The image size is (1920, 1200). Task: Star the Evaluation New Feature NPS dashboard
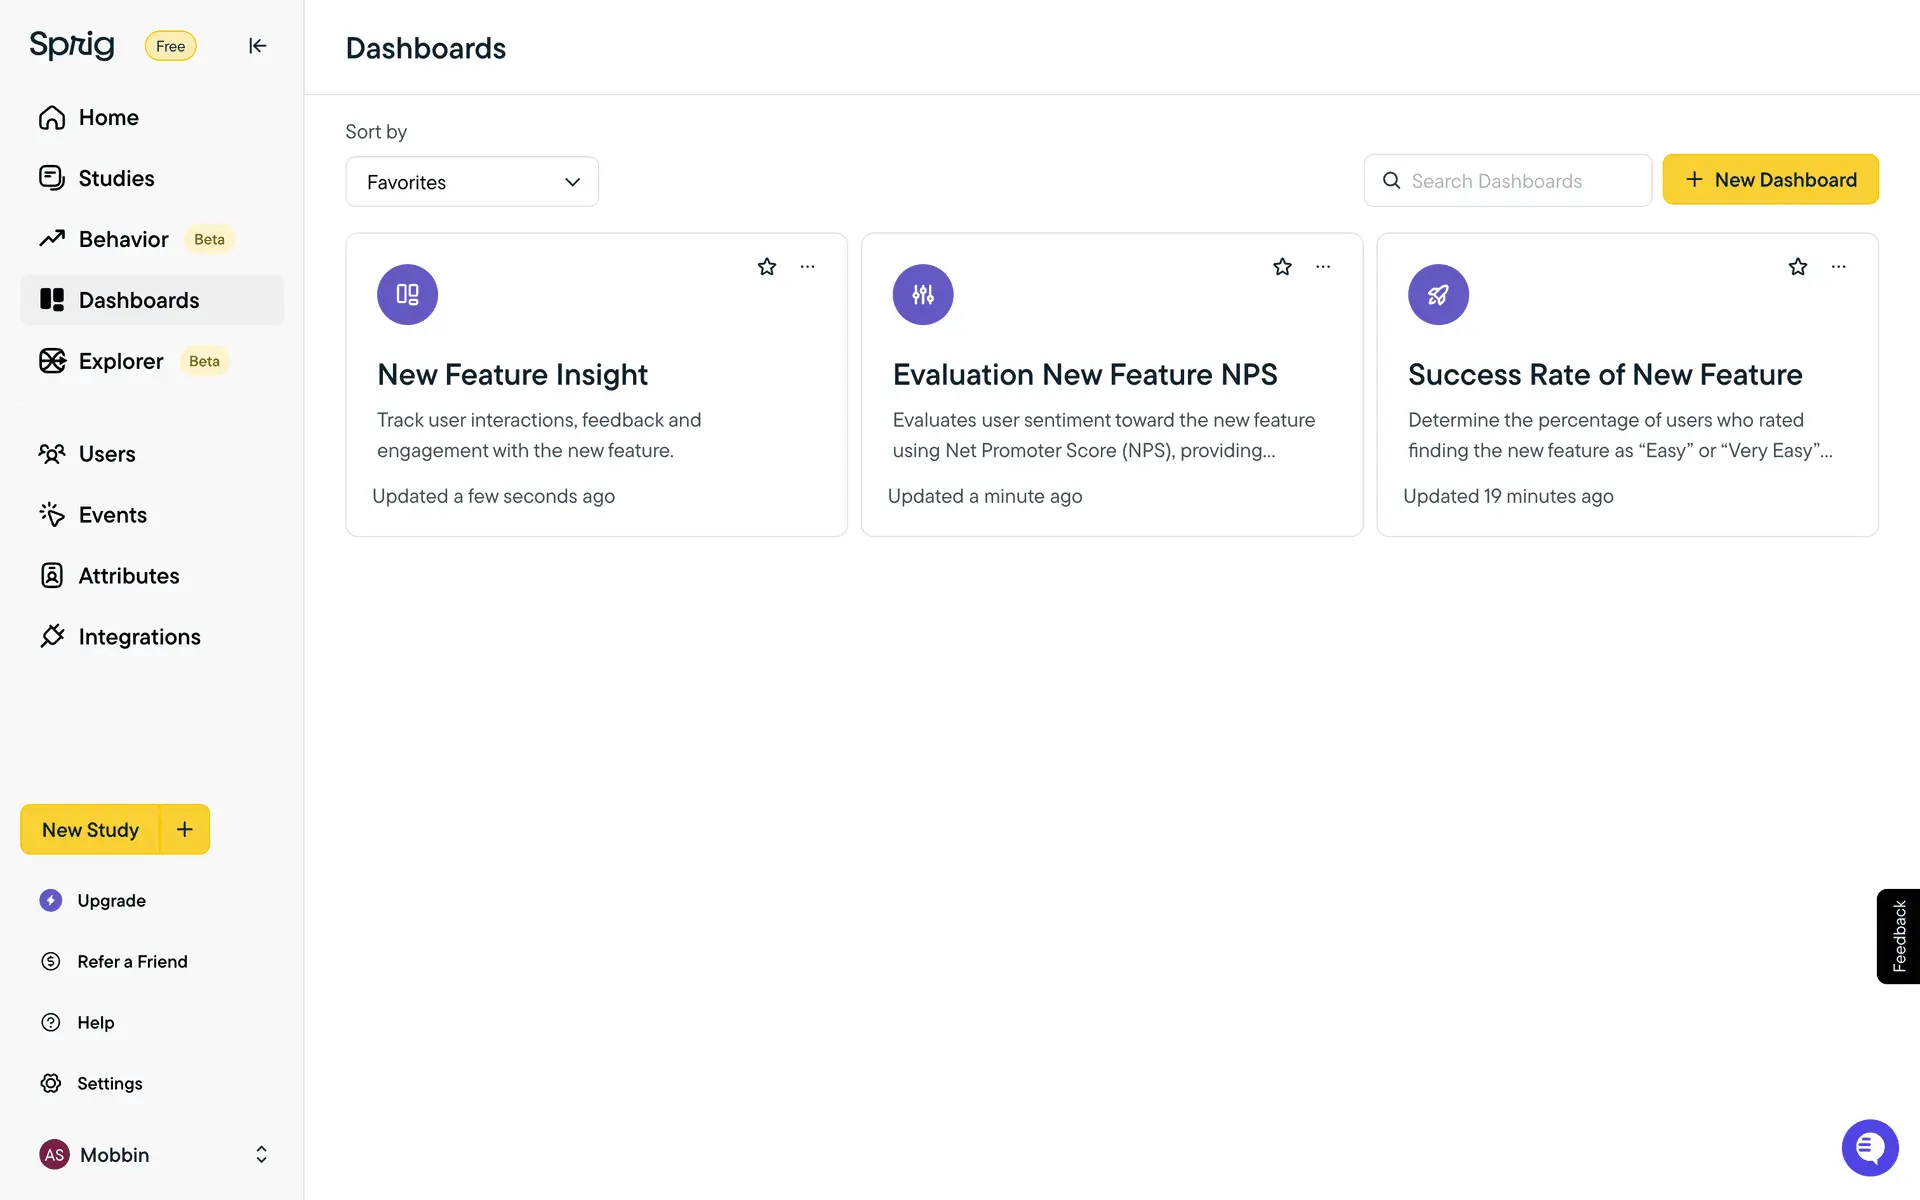tap(1282, 267)
